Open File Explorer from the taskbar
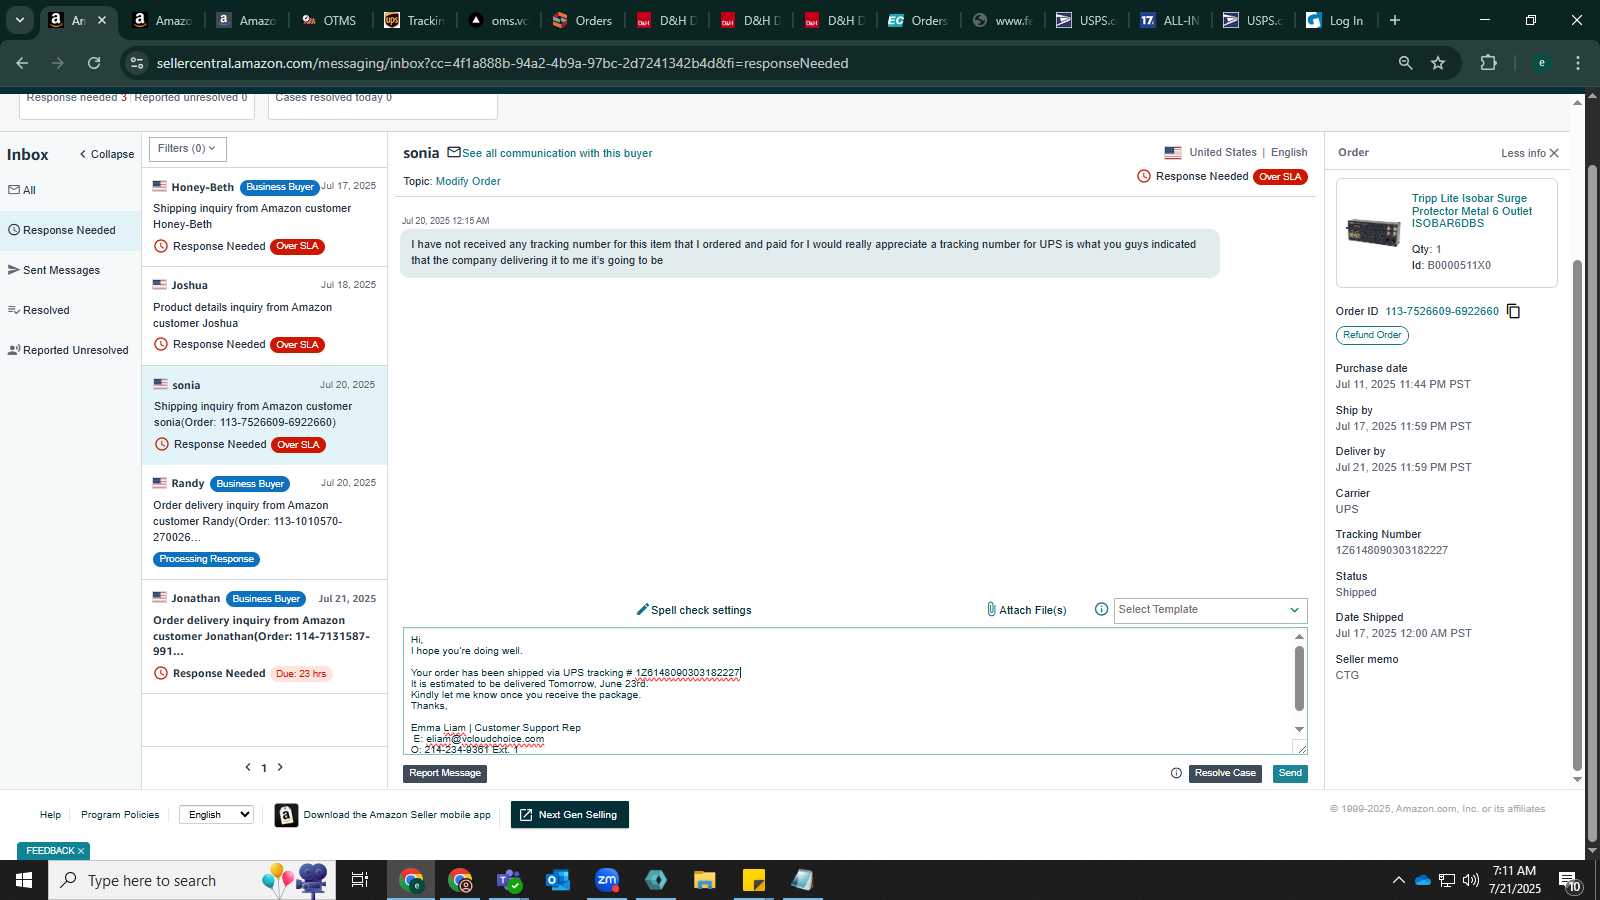The height and width of the screenshot is (900, 1600). (x=705, y=880)
